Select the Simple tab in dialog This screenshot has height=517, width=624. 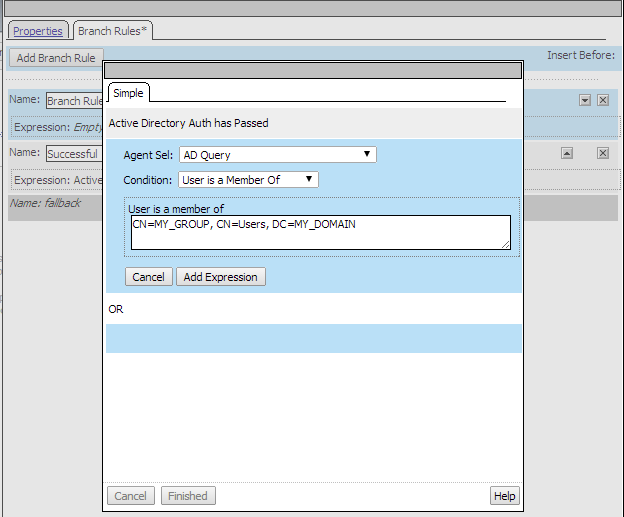pos(128,93)
